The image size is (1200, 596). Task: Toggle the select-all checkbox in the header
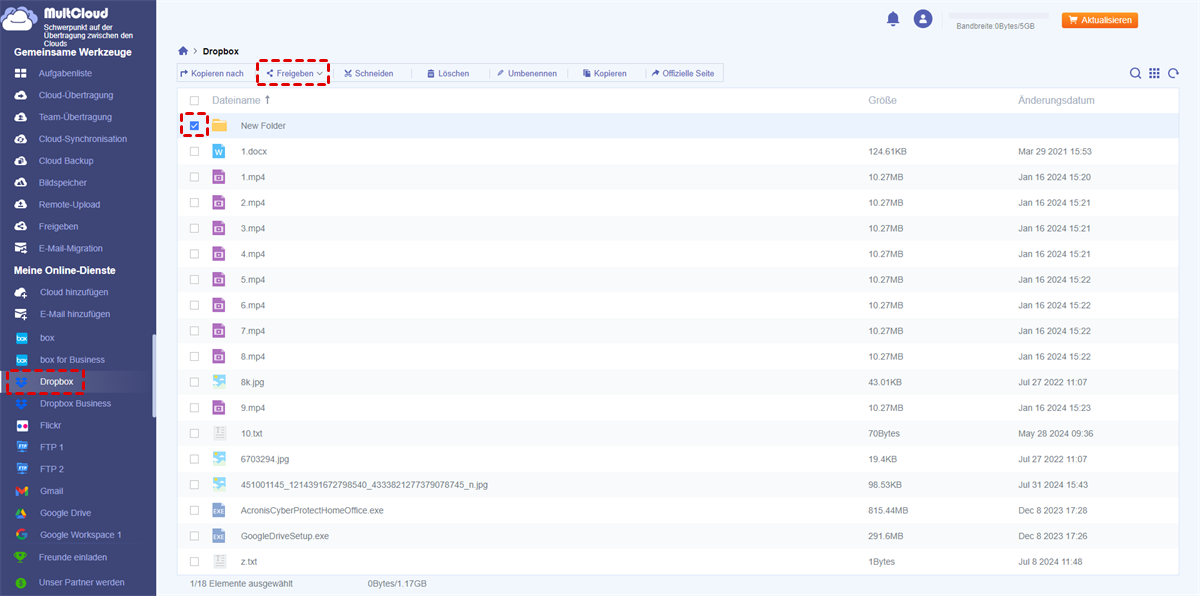(x=194, y=101)
